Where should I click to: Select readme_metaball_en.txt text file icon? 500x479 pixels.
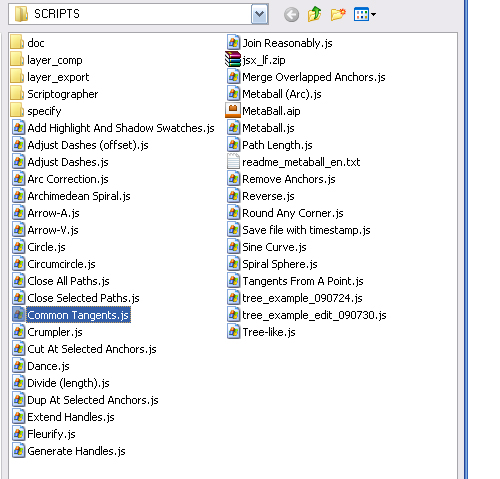(x=233, y=162)
